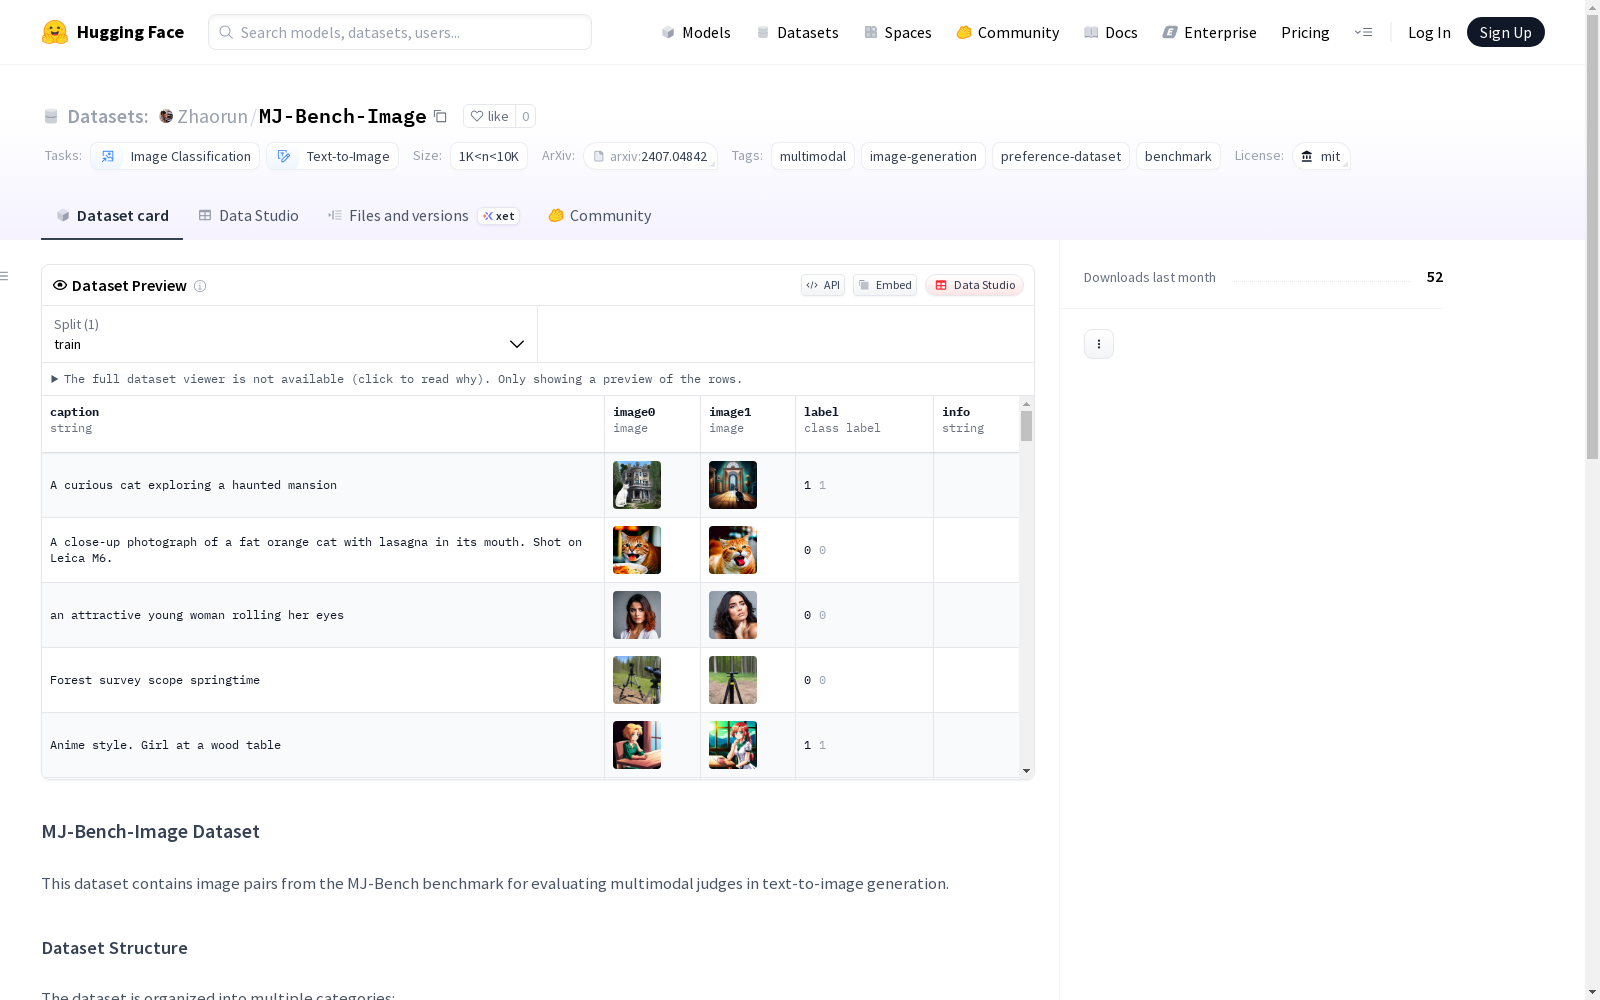
Task: Copy dataset name with the copy icon
Action: (x=440, y=116)
